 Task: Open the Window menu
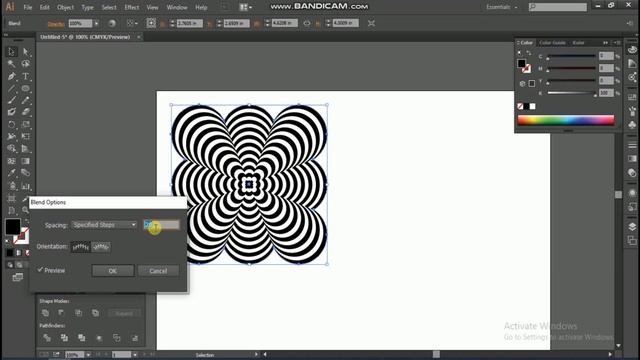click(x=177, y=7)
